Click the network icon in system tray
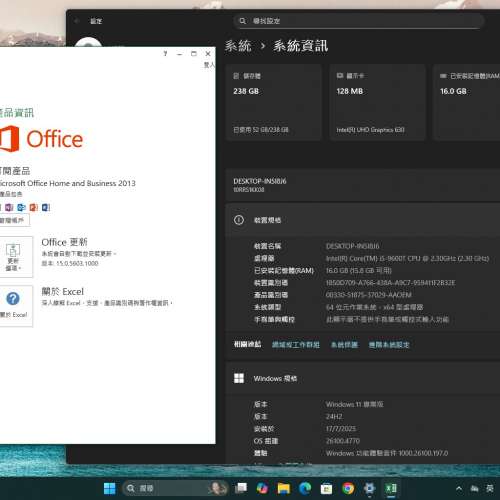500x500 pixels. (x=475, y=489)
